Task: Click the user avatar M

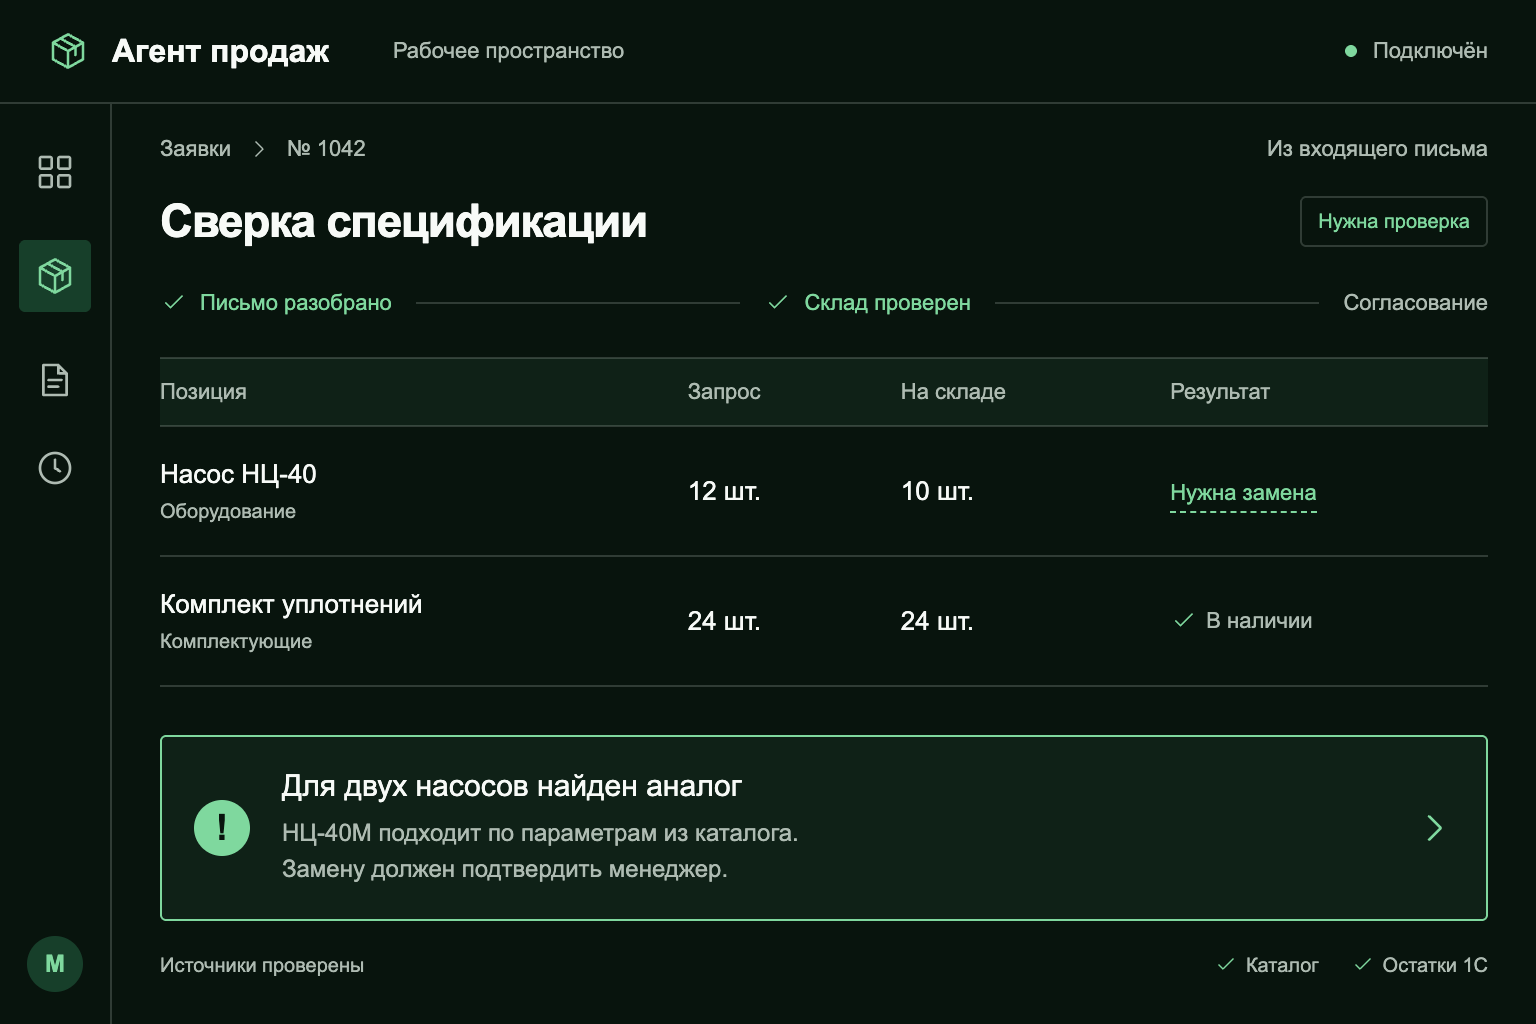Action: (55, 964)
